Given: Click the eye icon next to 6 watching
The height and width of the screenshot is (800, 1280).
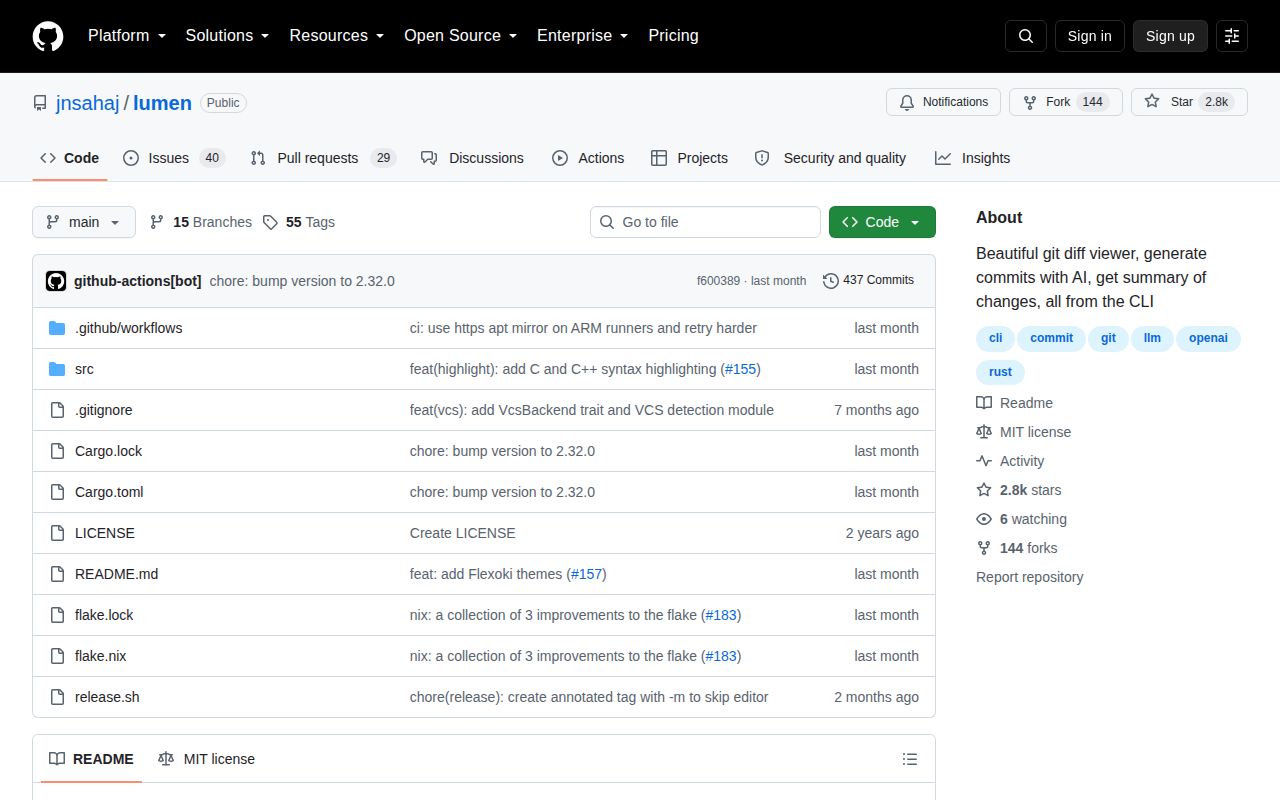Looking at the screenshot, I should click(x=984, y=519).
